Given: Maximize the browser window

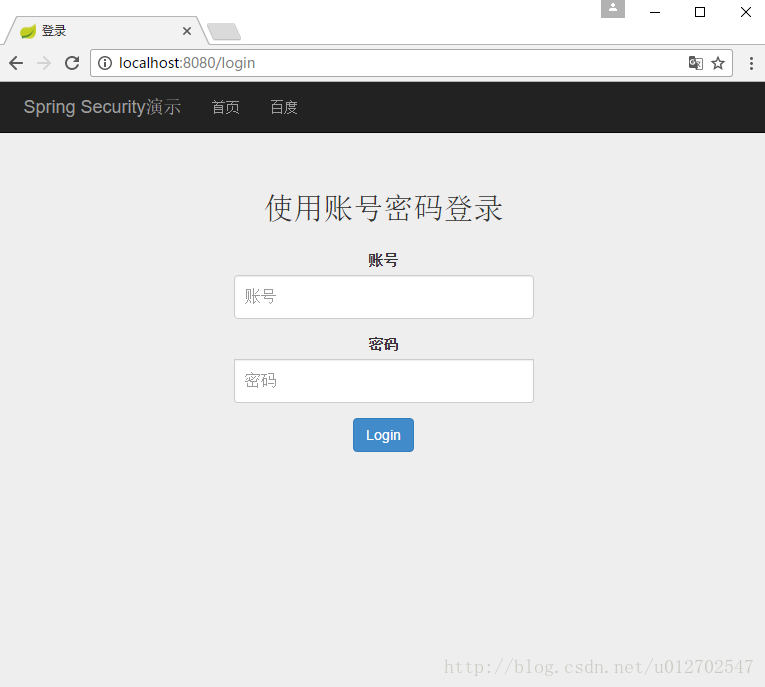Looking at the screenshot, I should coord(700,12).
